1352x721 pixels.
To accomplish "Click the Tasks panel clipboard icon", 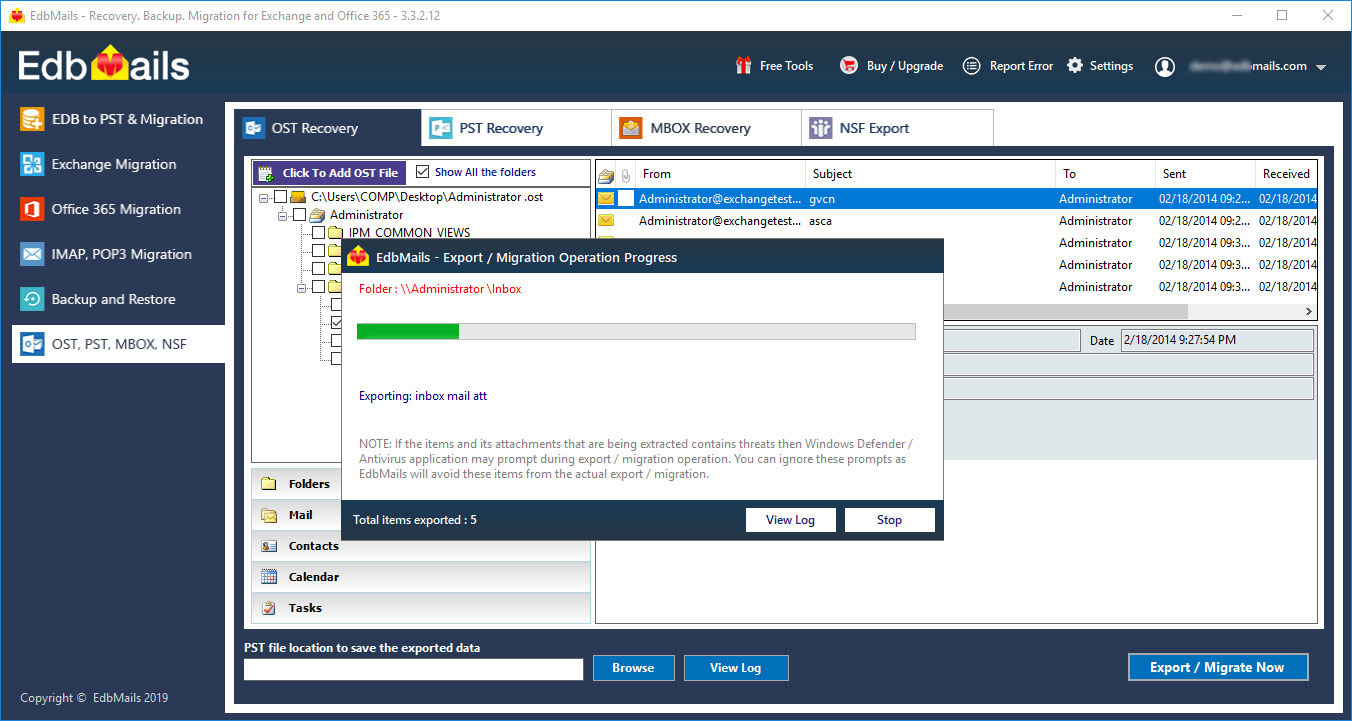I will coord(269,608).
